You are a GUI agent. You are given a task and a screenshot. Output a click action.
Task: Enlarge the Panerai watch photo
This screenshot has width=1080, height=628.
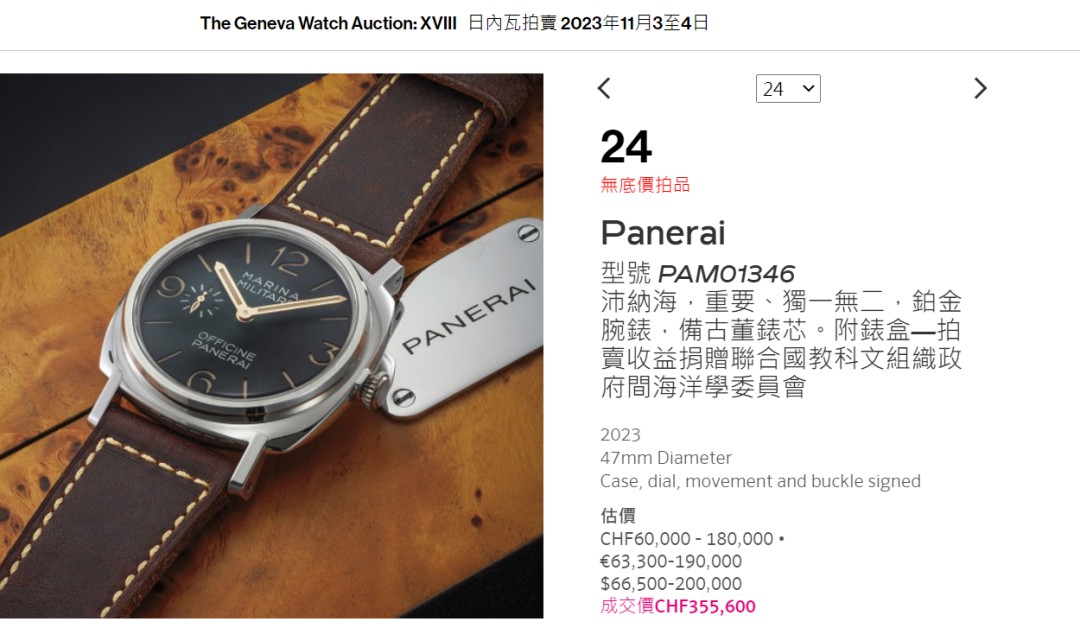click(271, 346)
